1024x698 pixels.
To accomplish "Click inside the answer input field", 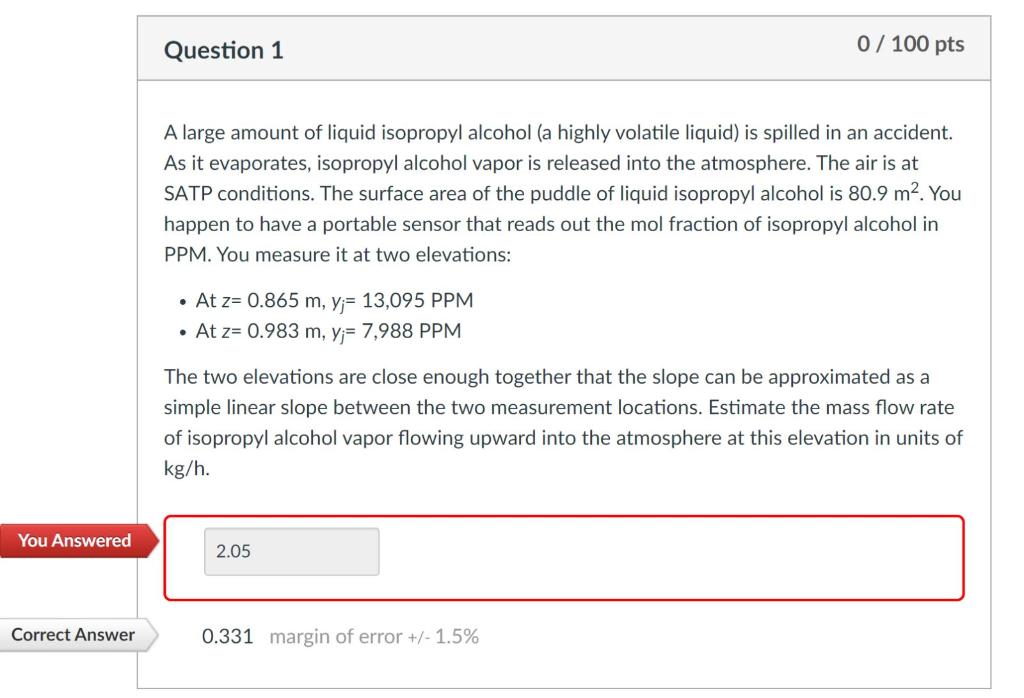I will click(x=290, y=551).
